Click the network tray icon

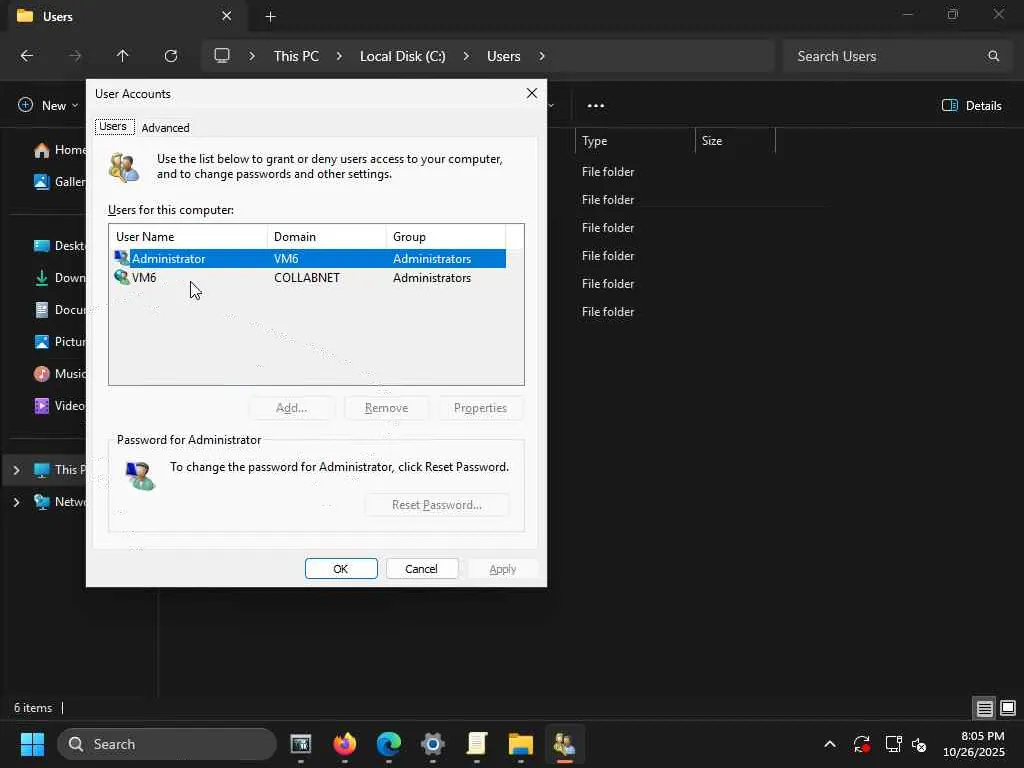coord(893,744)
